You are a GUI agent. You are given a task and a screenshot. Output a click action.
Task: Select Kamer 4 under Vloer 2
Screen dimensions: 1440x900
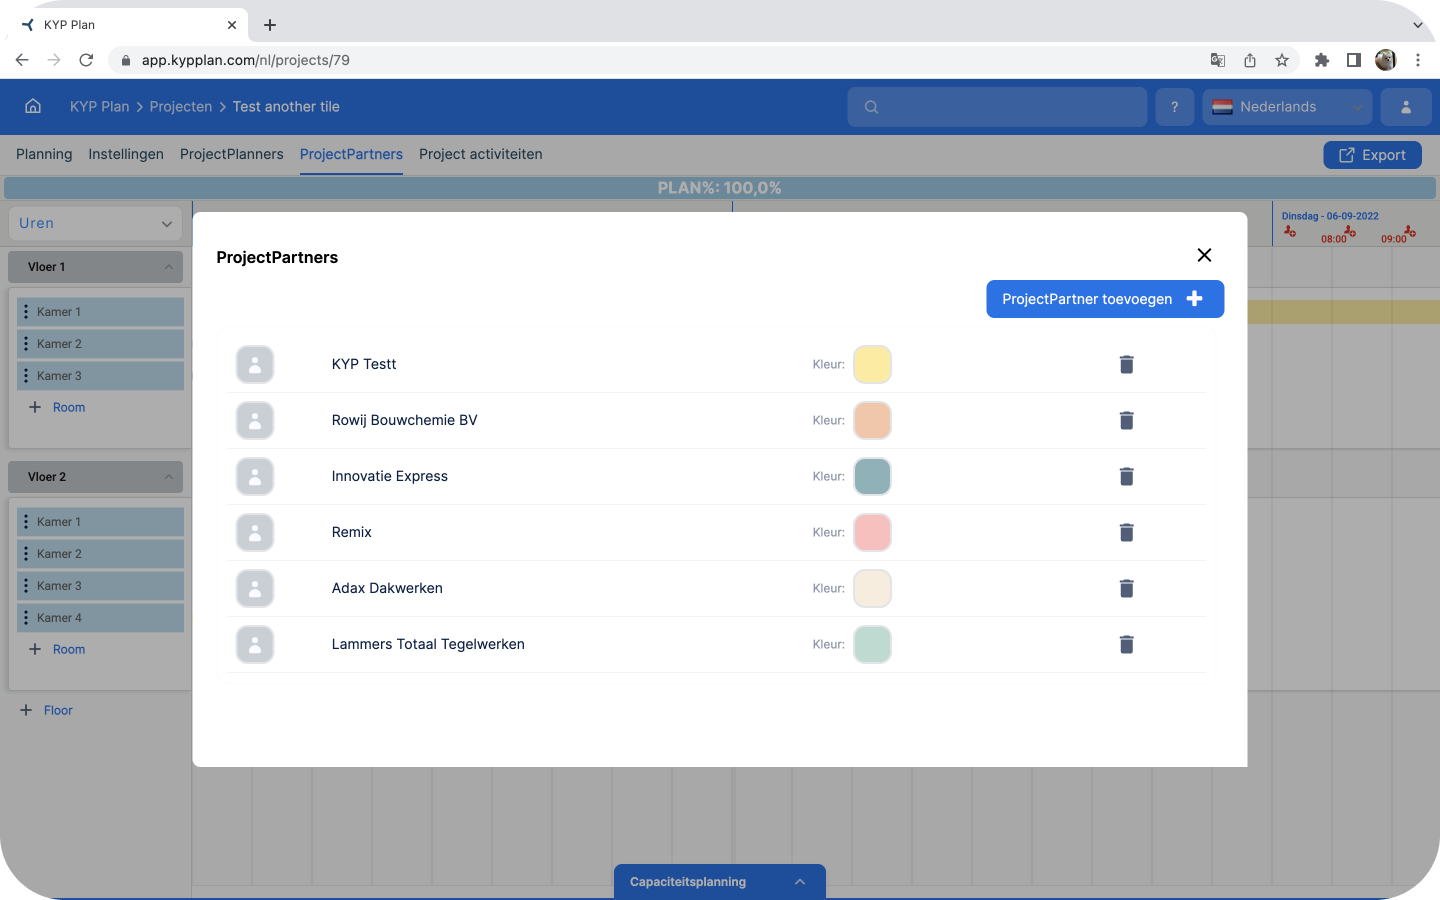coord(100,618)
